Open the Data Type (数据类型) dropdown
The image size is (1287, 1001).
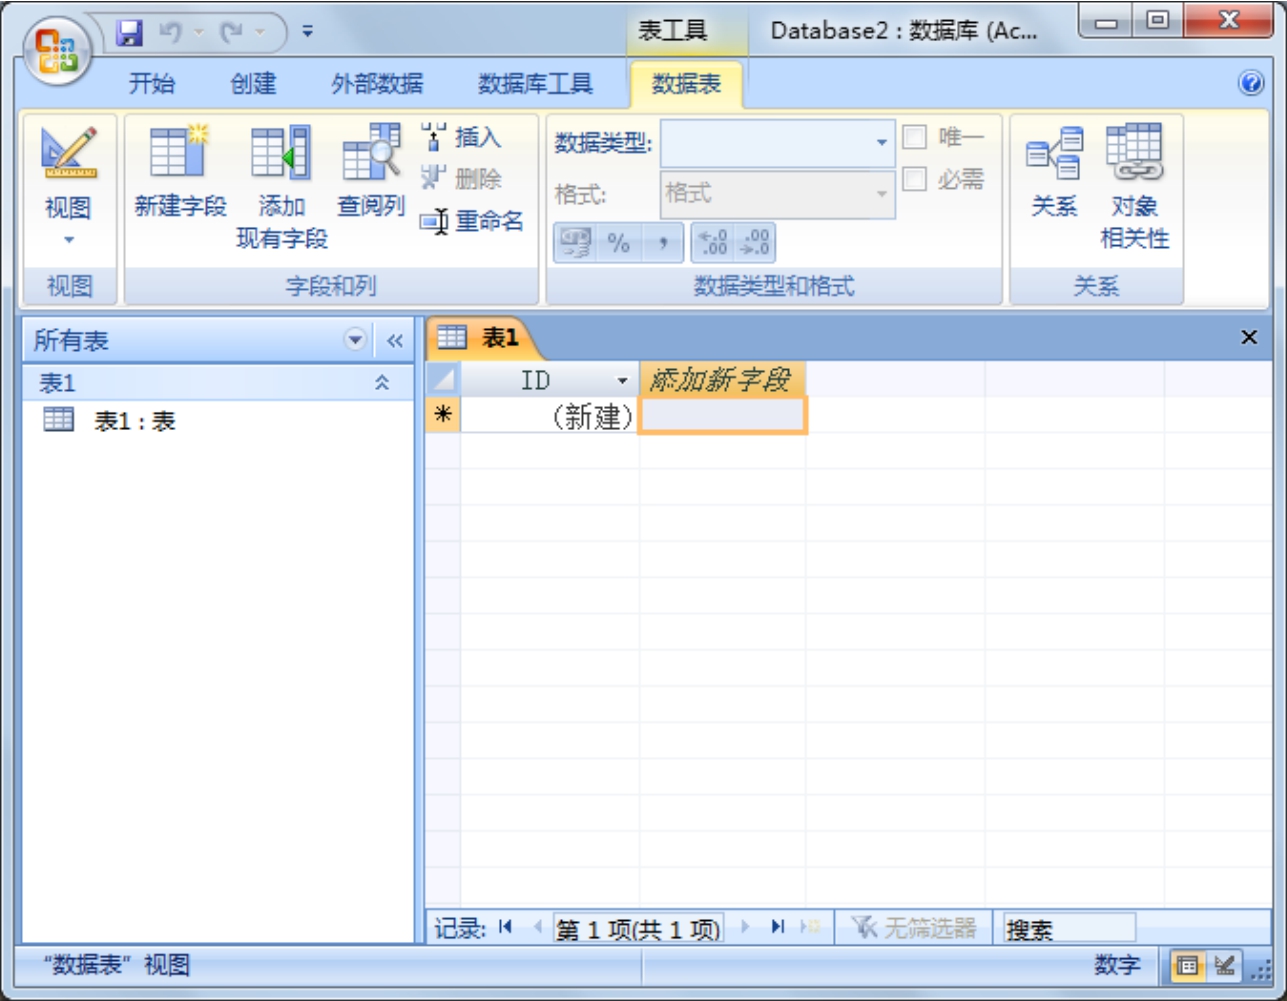(881, 143)
